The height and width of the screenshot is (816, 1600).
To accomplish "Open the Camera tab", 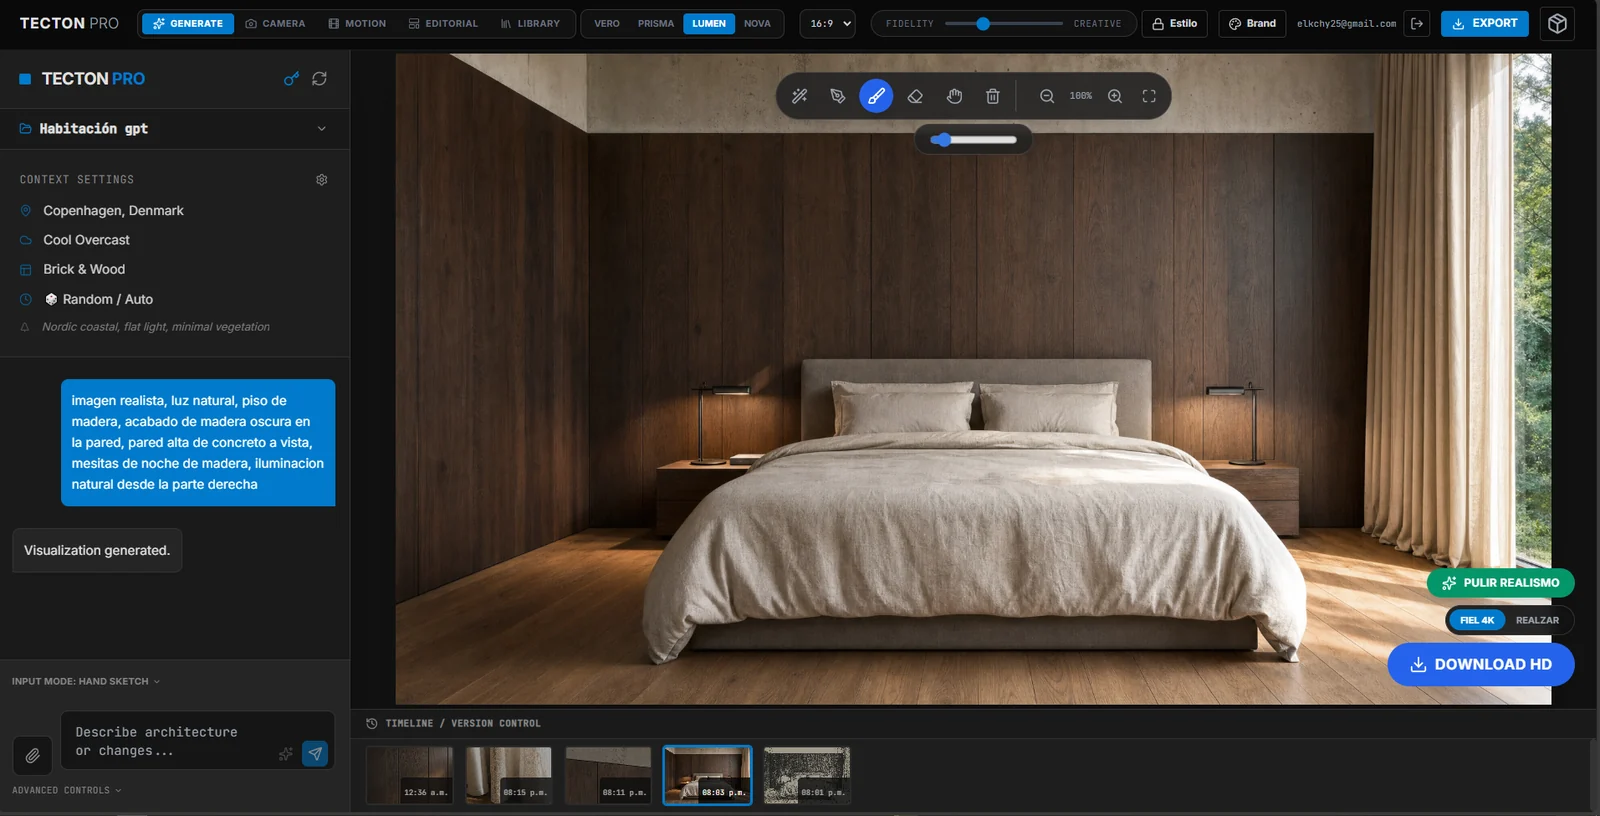I will (x=276, y=23).
